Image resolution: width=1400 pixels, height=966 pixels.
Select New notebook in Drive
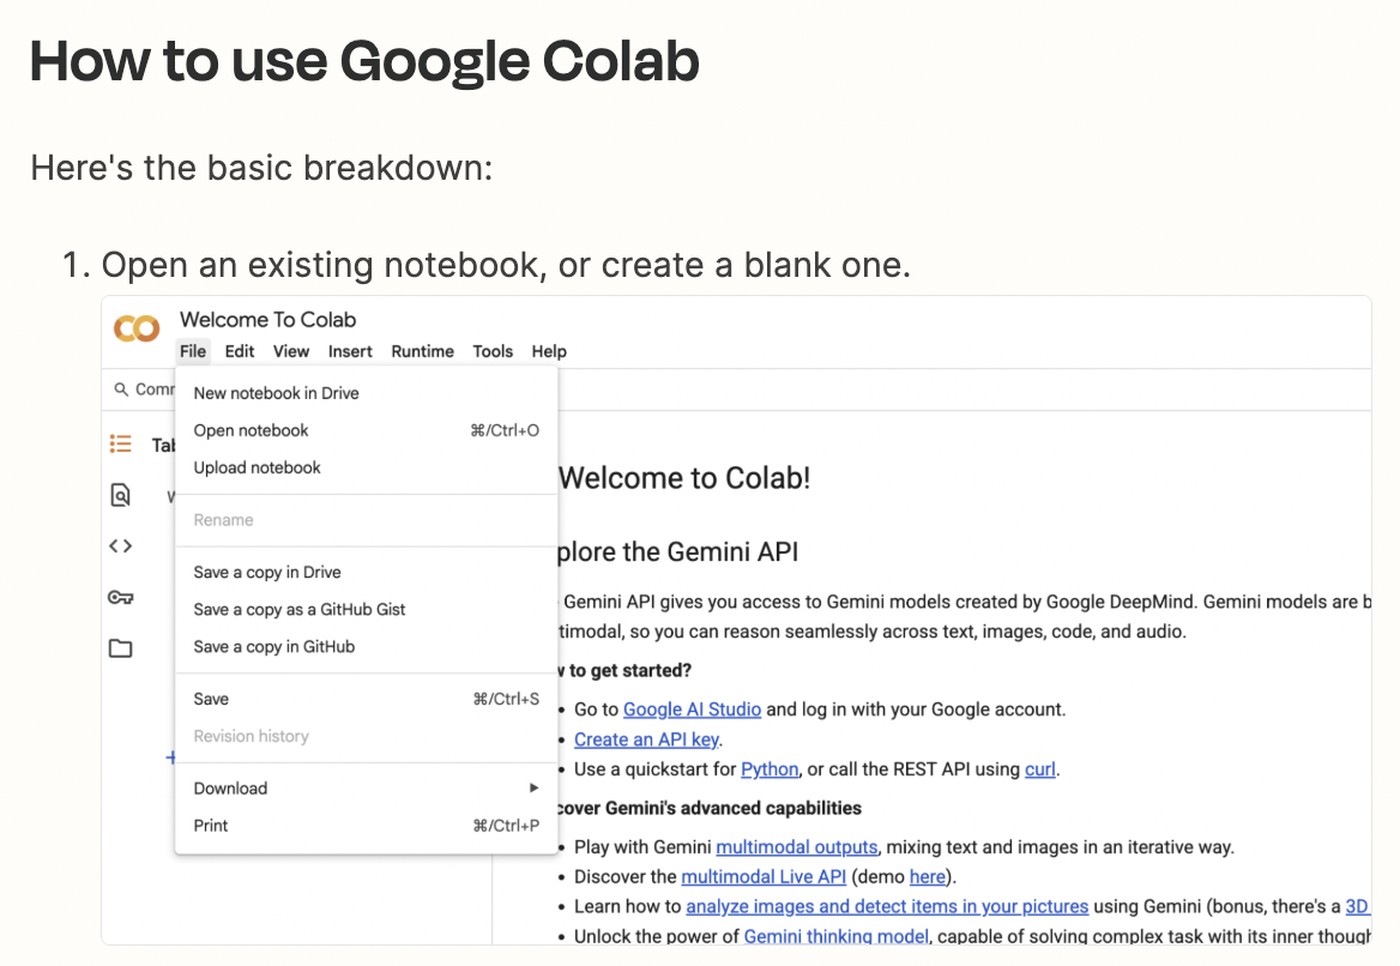coord(276,393)
